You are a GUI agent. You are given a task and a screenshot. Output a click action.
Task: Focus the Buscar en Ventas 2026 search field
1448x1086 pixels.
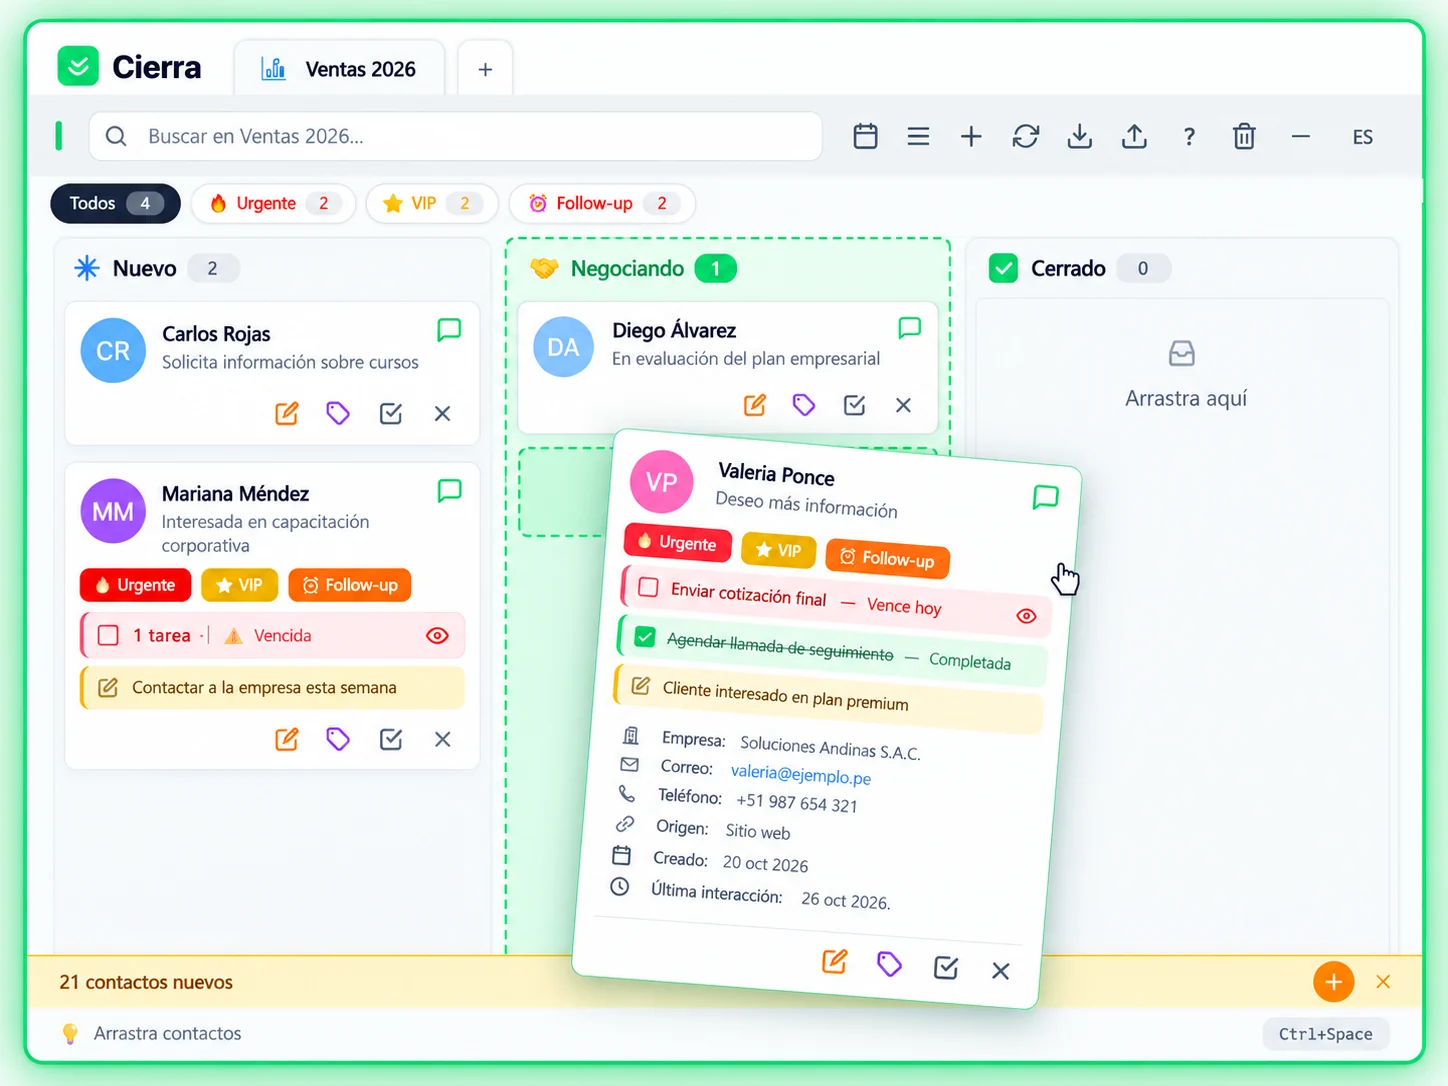pyautogui.click(x=456, y=136)
